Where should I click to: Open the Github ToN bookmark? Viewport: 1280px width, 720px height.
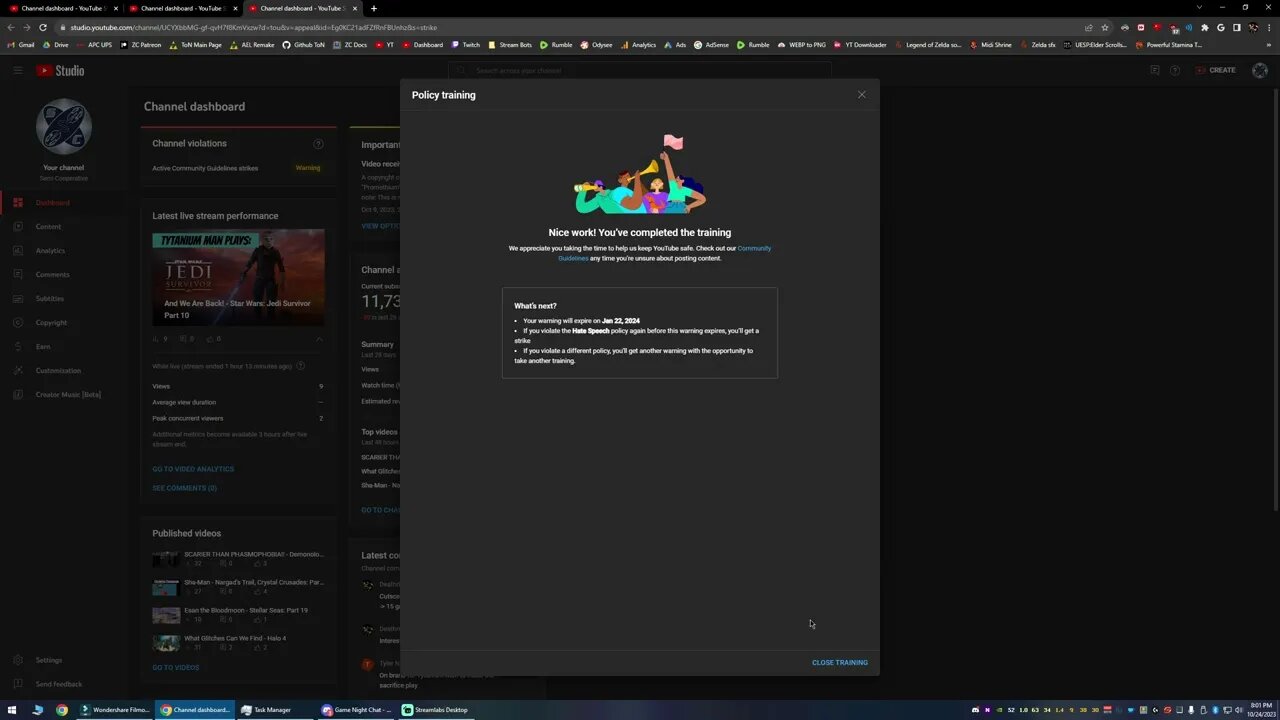(x=304, y=45)
